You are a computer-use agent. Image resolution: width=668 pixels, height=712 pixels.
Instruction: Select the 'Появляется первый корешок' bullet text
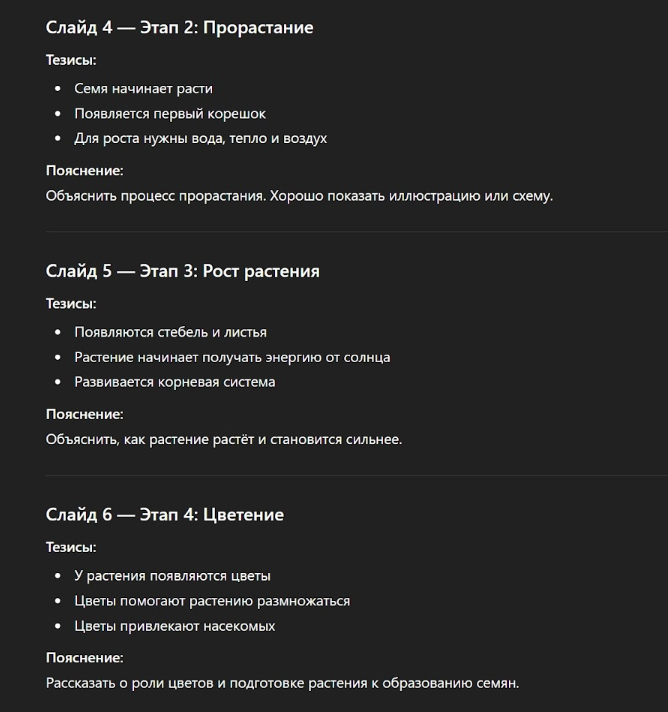point(170,114)
